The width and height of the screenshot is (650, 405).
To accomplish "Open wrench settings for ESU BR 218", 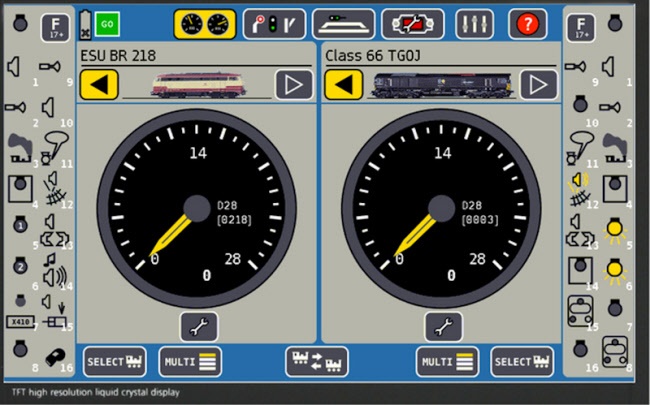I will (x=198, y=325).
